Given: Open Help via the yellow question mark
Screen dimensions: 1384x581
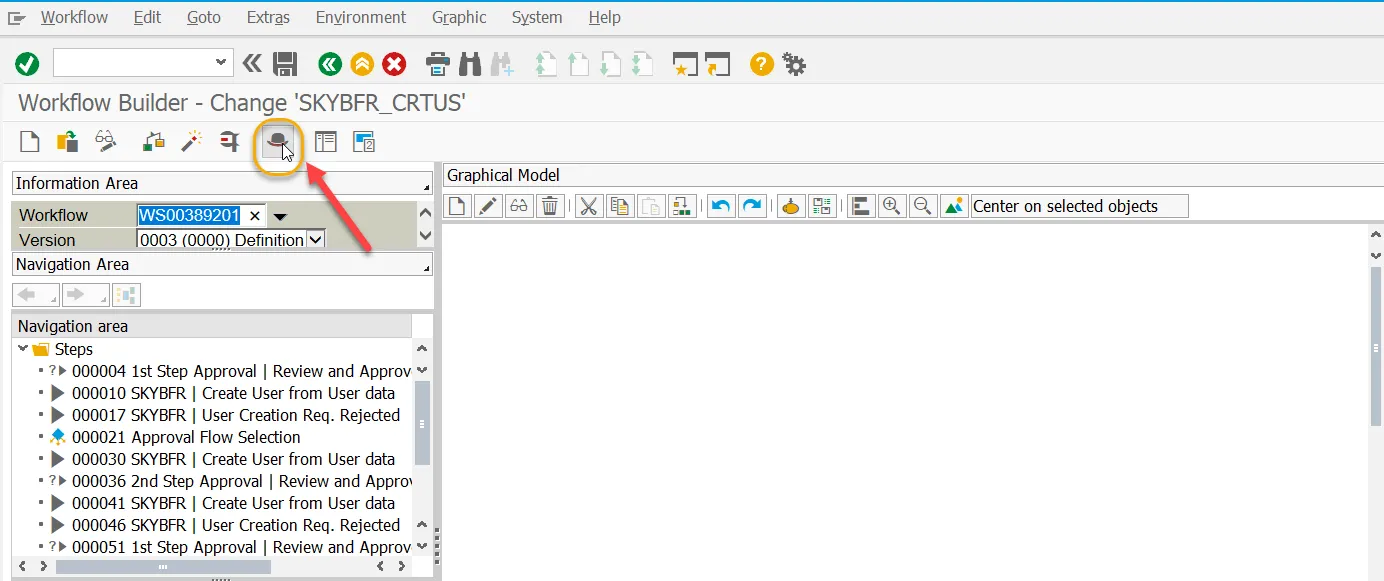Looking at the screenshot, I should tap(762, 65).
